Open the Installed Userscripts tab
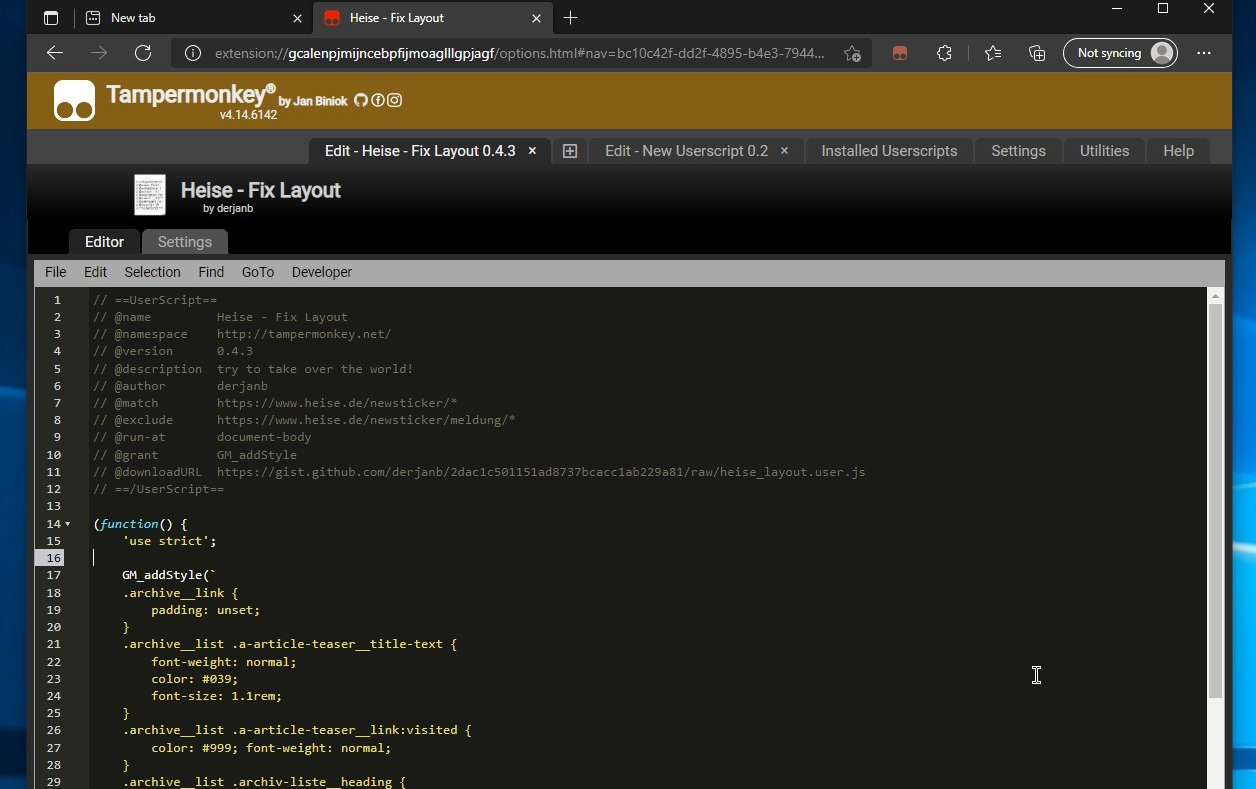 coord(889,151)
